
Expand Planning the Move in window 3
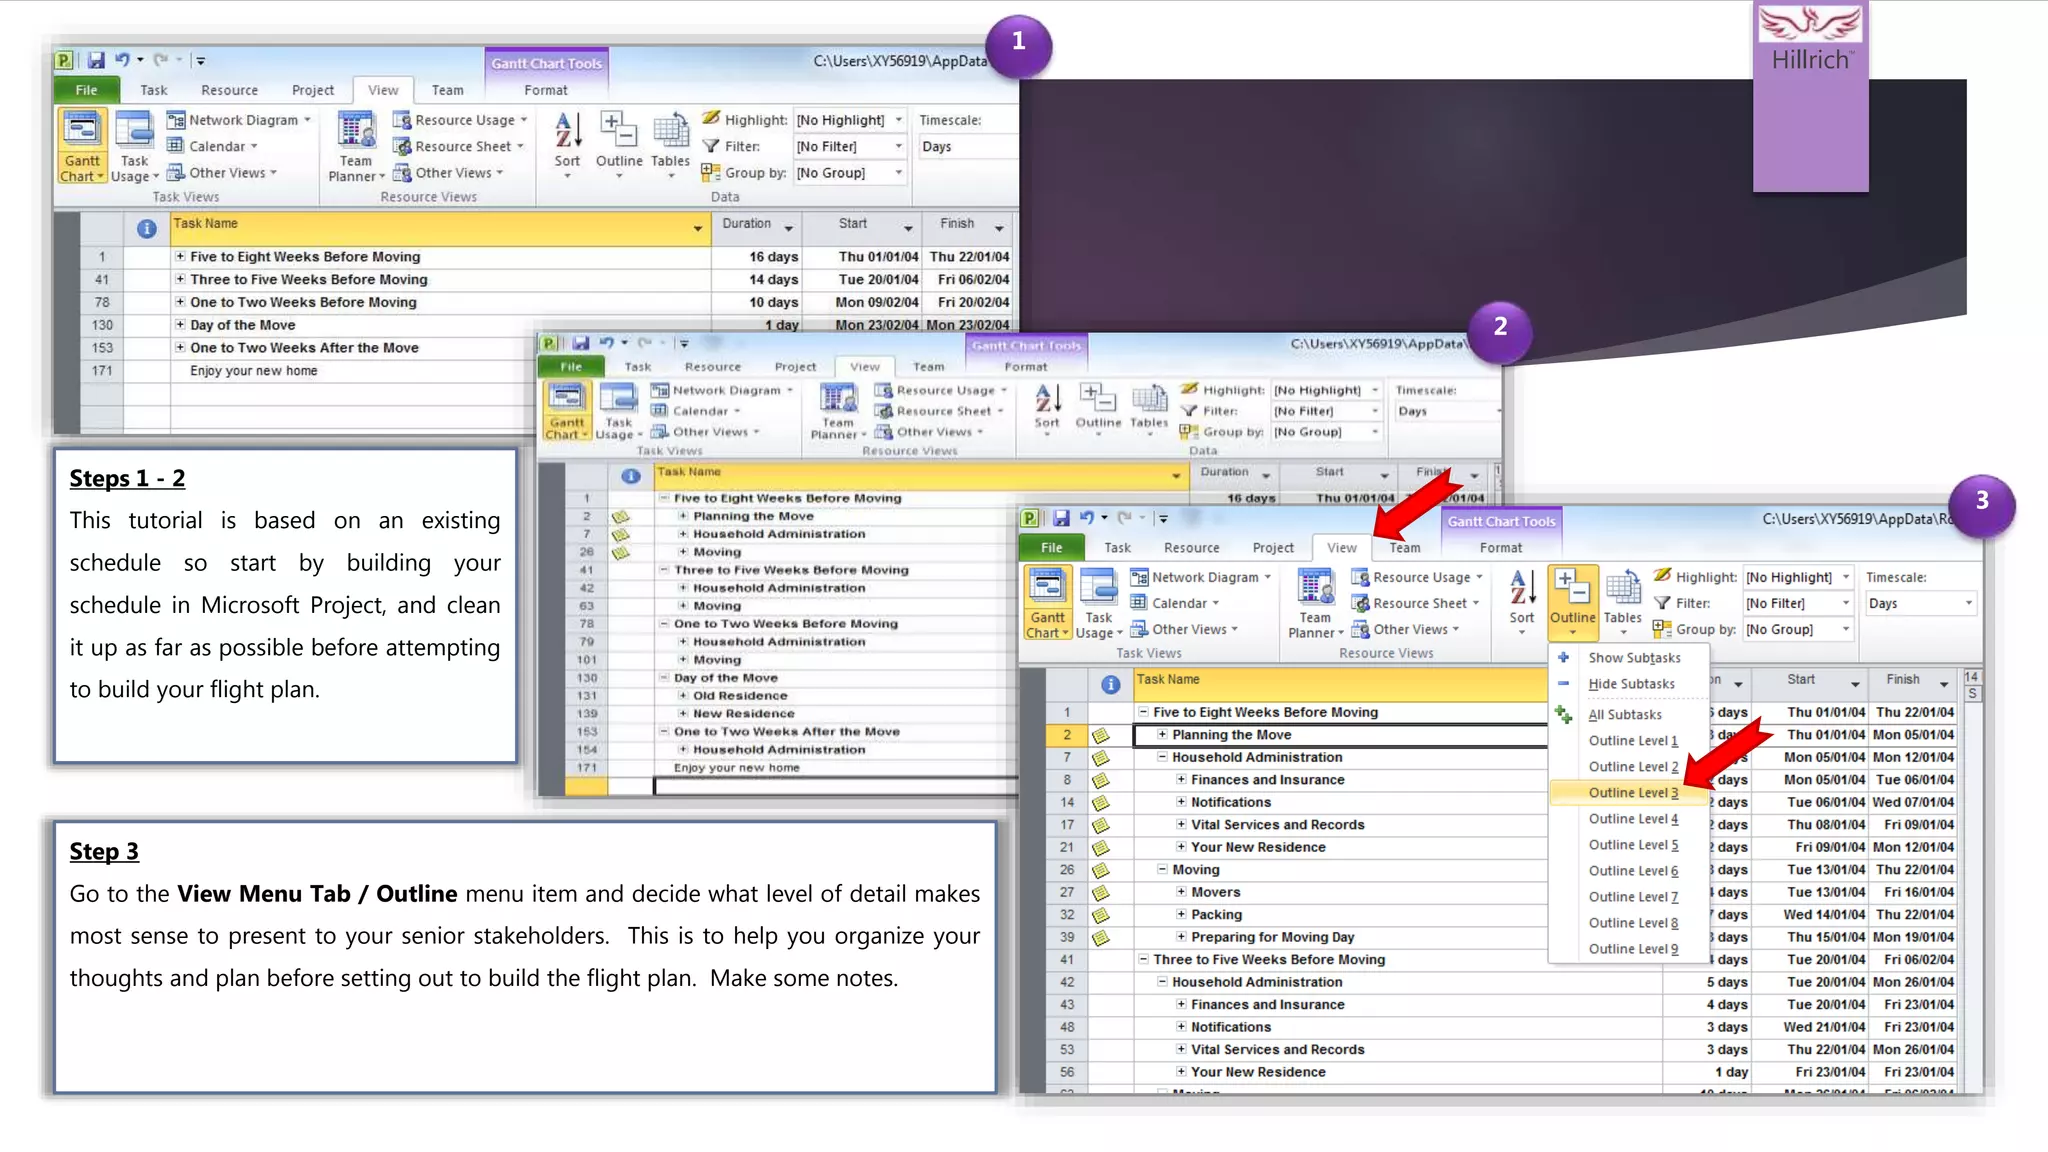(x=1162, y=735)
